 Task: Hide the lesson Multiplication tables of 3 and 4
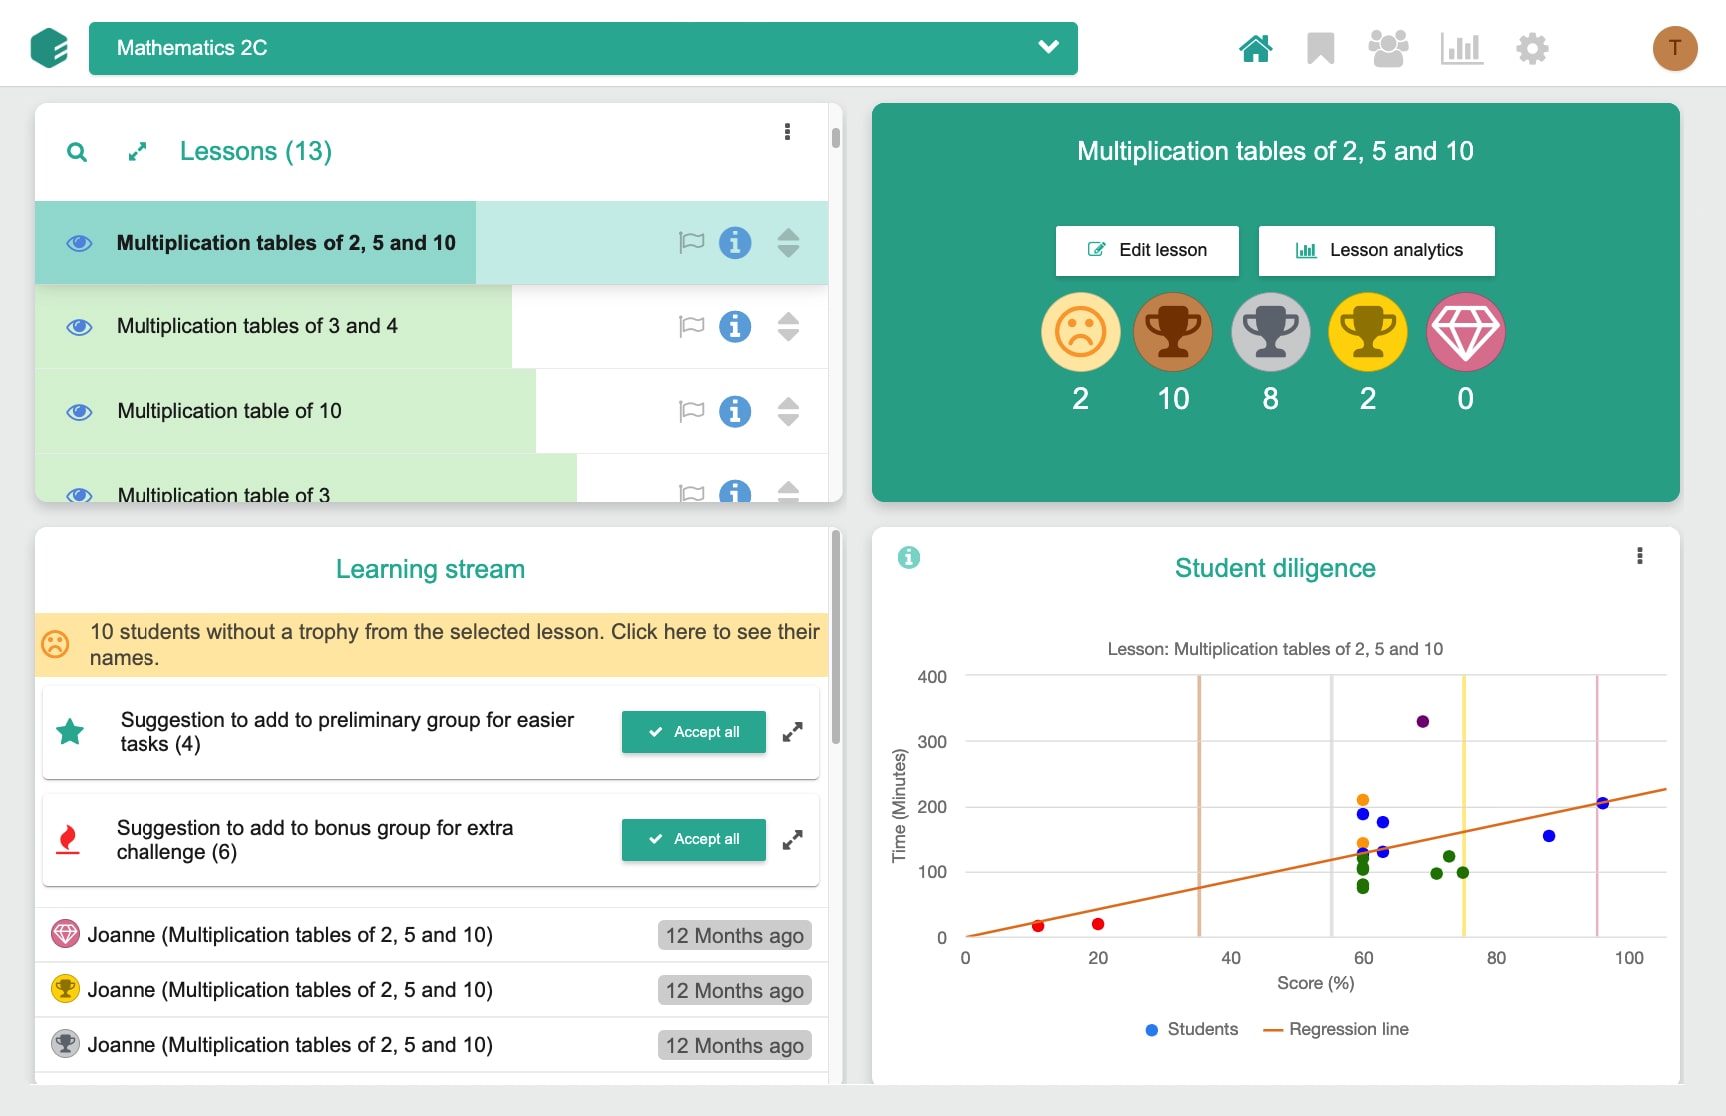[x=78, y=326]
